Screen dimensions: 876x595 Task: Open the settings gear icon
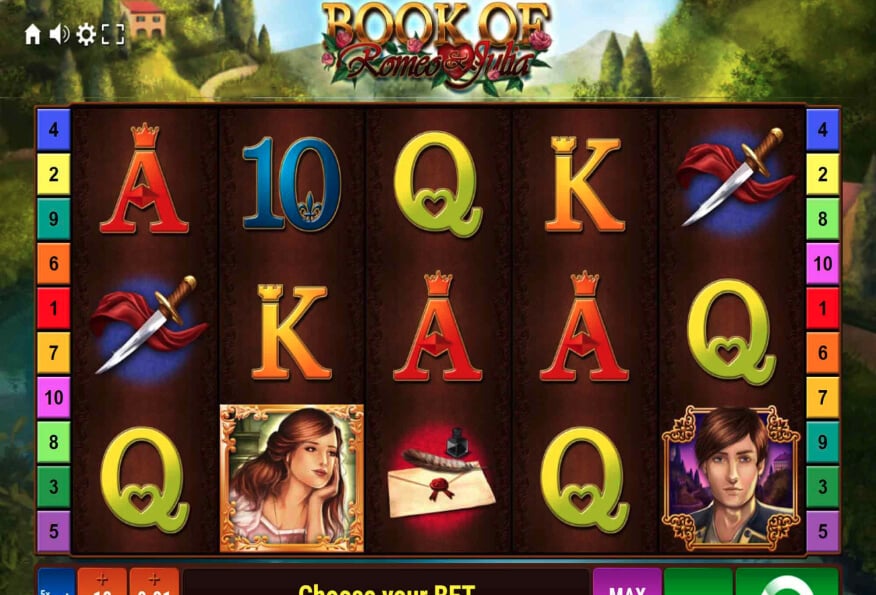86,35
